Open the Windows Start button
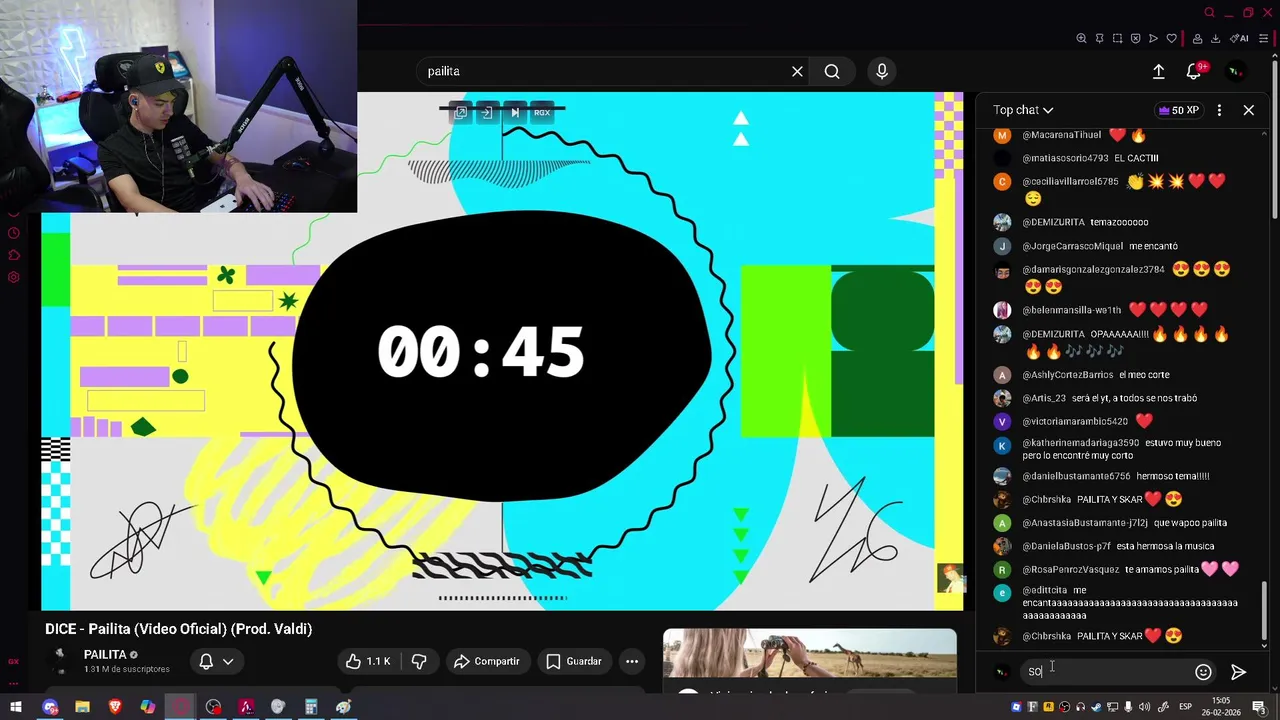This screenshot has width=1280, height=720. 16,707
